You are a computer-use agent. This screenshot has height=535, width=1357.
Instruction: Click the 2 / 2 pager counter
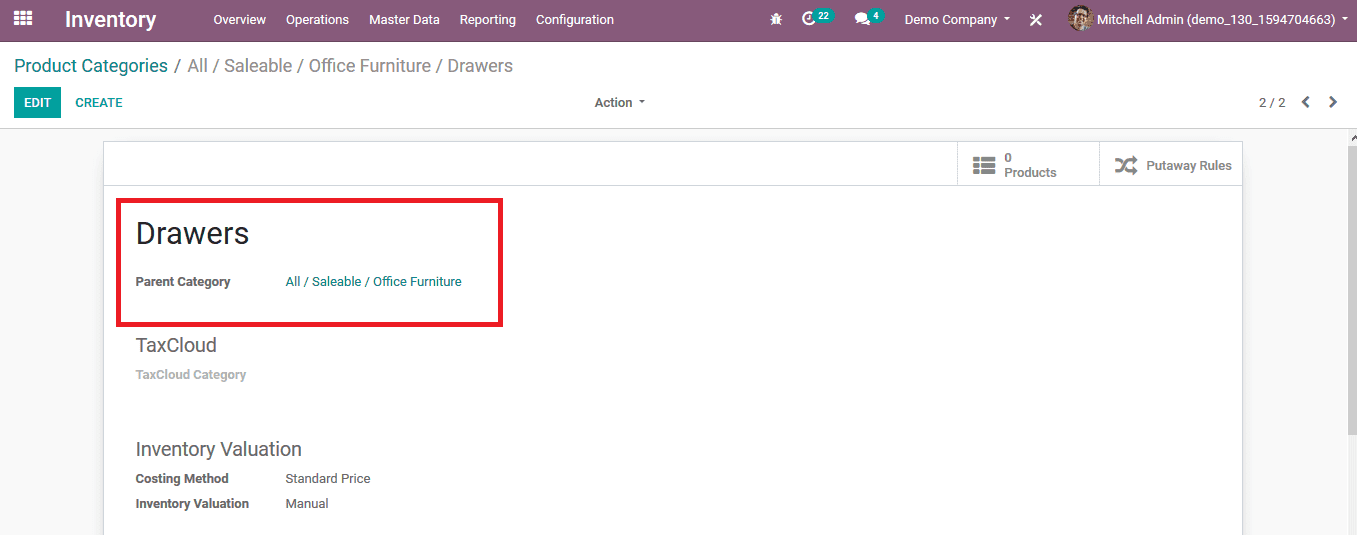pyautogui.click(x=1272, y=103)
